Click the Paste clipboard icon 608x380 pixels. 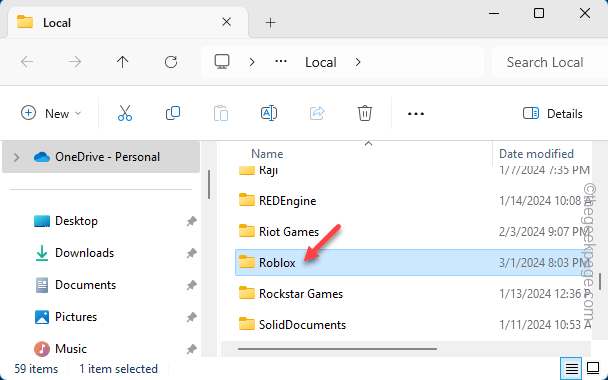[221, 113]
